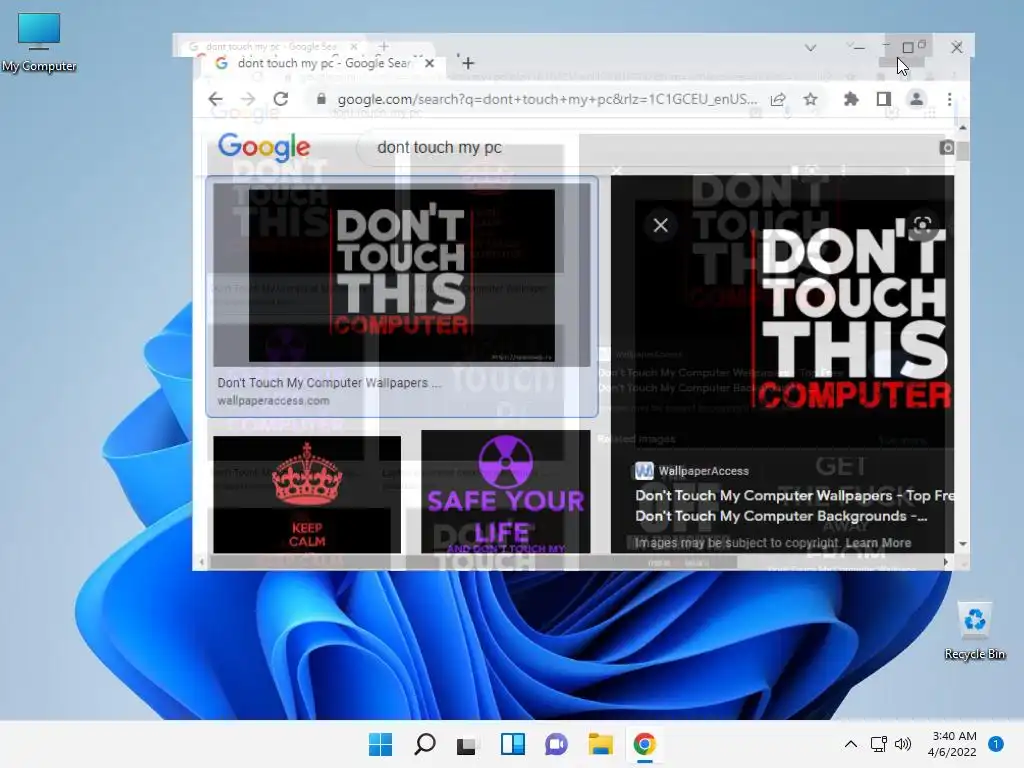Screen dimensions: 1024x768
Task: Close the Chrome window
Action: point(957,48)
